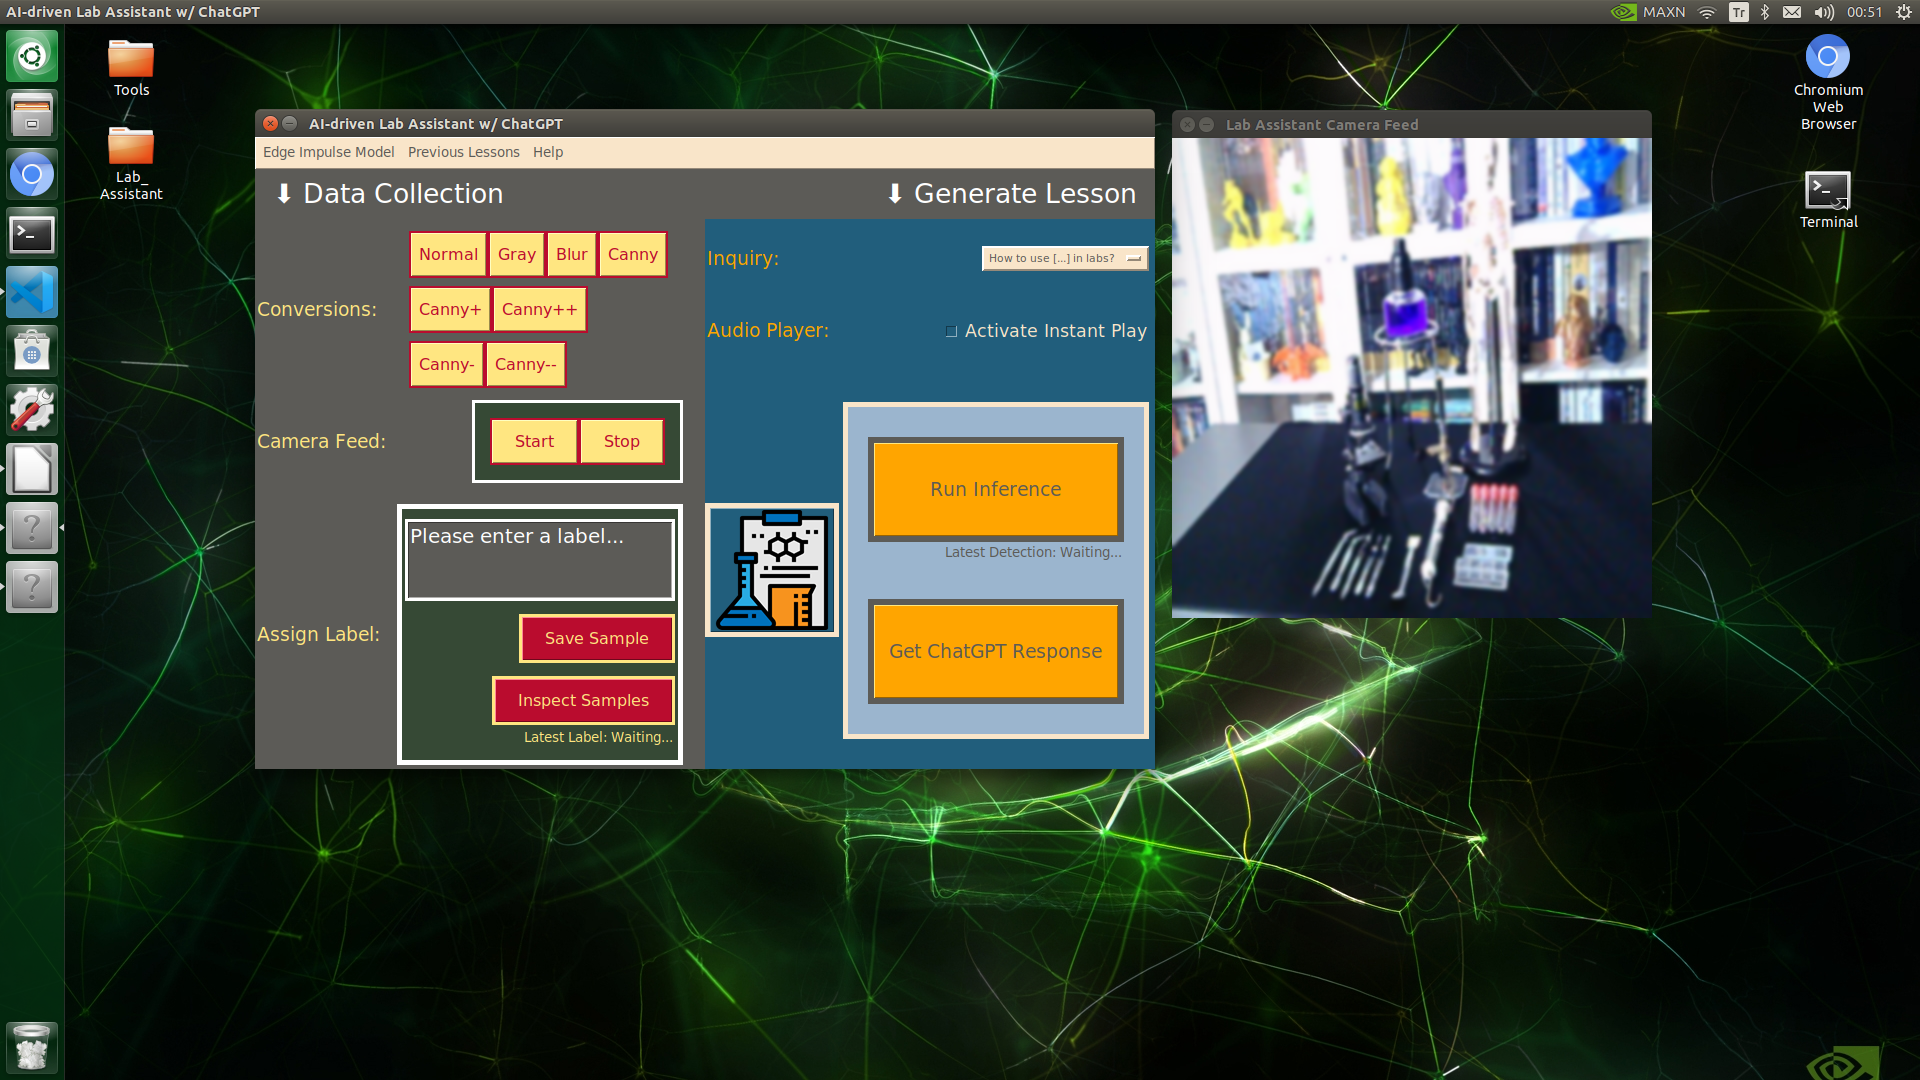This screenshot has height=1080, width=1920.
Task: Open Visual Studio Code from dock
Action: pyautogui.click(x=32, y=293)
